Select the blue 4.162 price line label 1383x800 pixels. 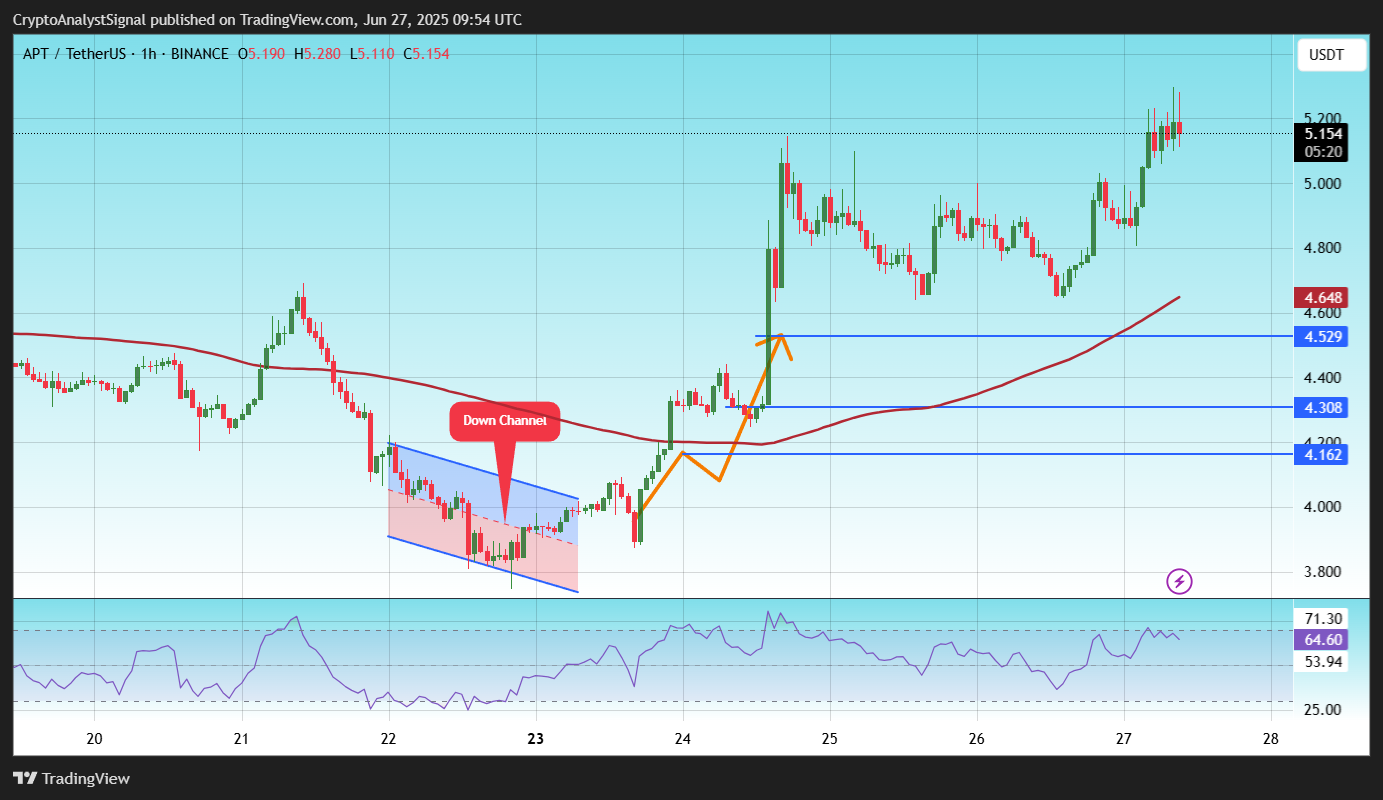click(x=1323, y=455)
